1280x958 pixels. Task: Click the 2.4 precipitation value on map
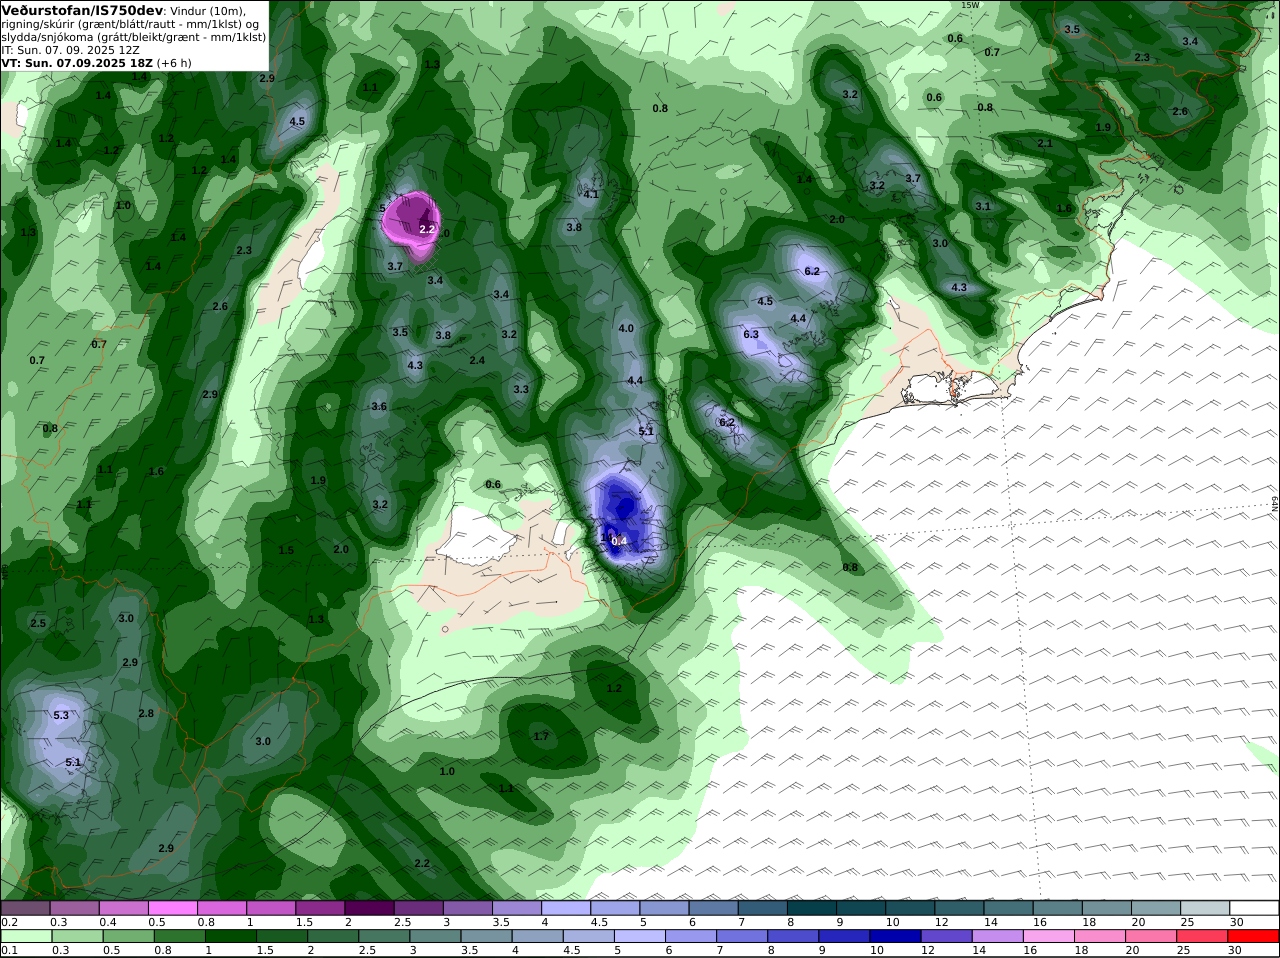point(477,360)
